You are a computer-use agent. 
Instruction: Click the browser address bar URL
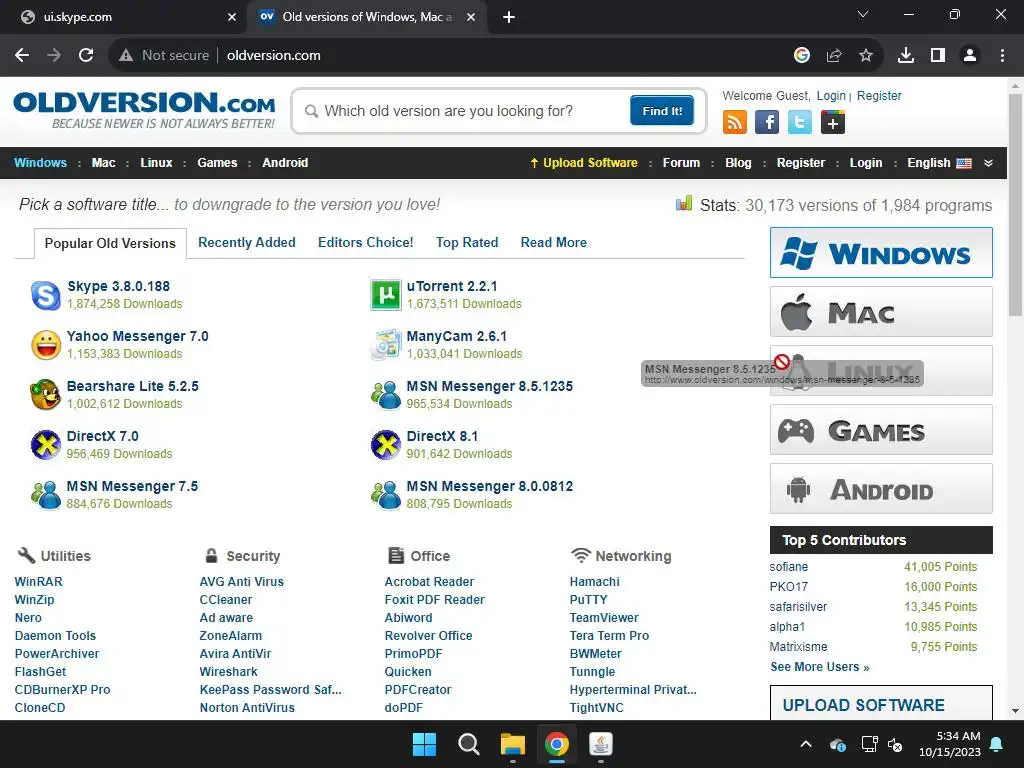click(274, 56)
